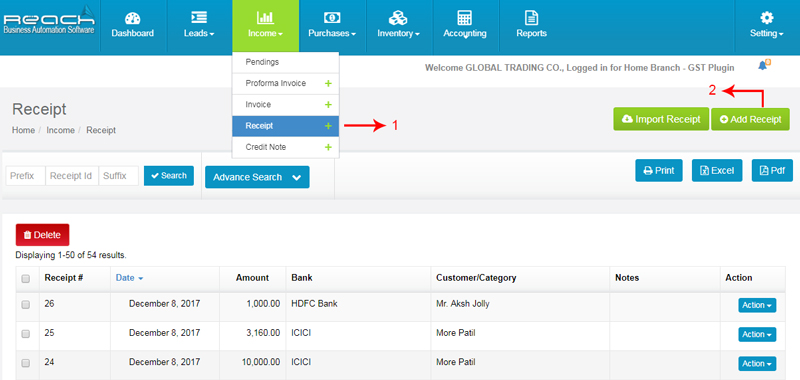Click the HDFC Bank cell
The image size is (800, 380).
pyautogui.click(x=314, y=303)
